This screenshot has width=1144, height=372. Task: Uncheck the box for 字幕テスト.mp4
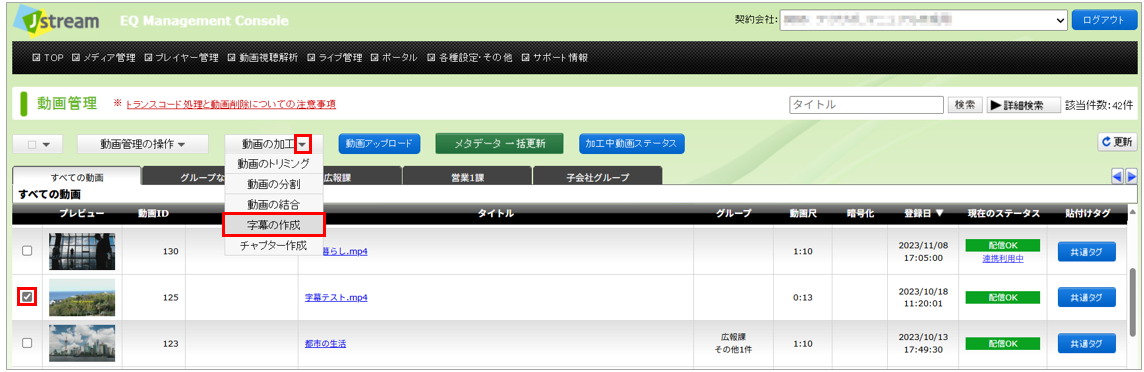point(27,297)
